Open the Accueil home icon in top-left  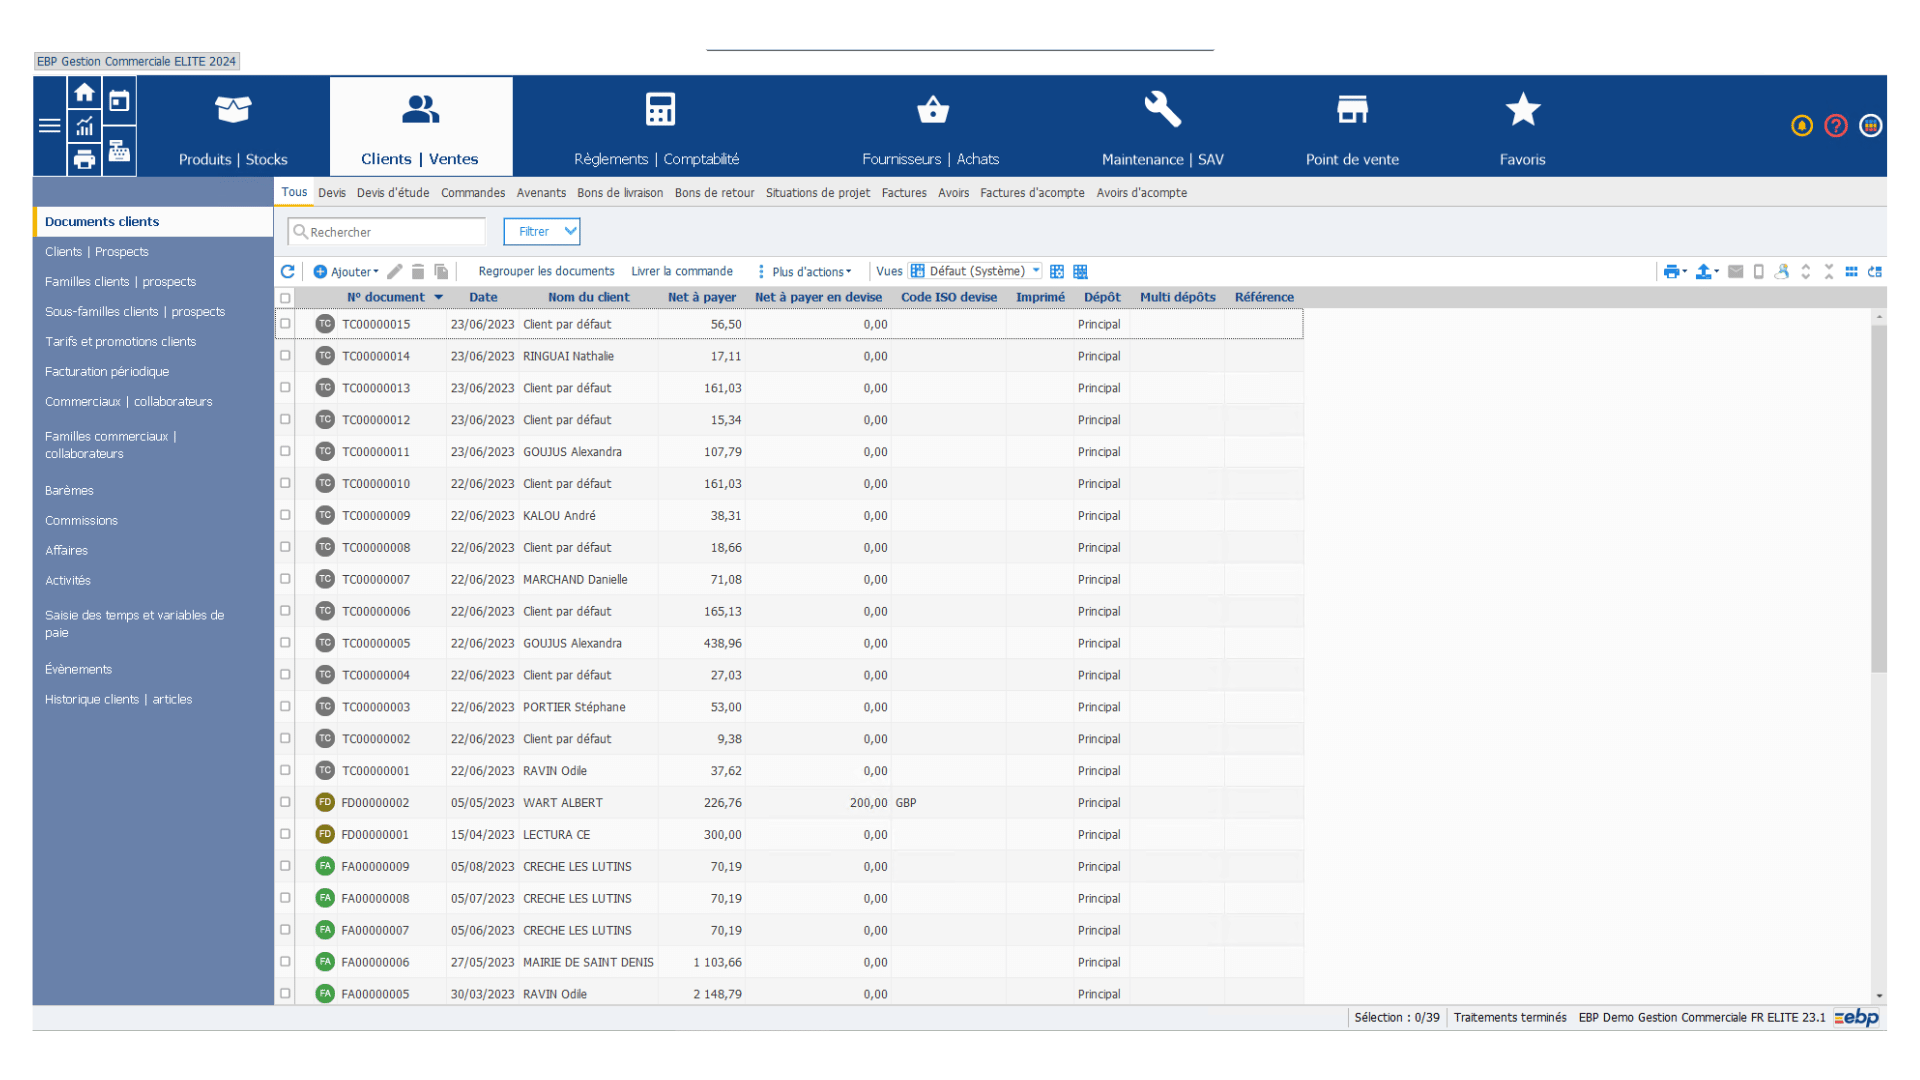[84, 91]
